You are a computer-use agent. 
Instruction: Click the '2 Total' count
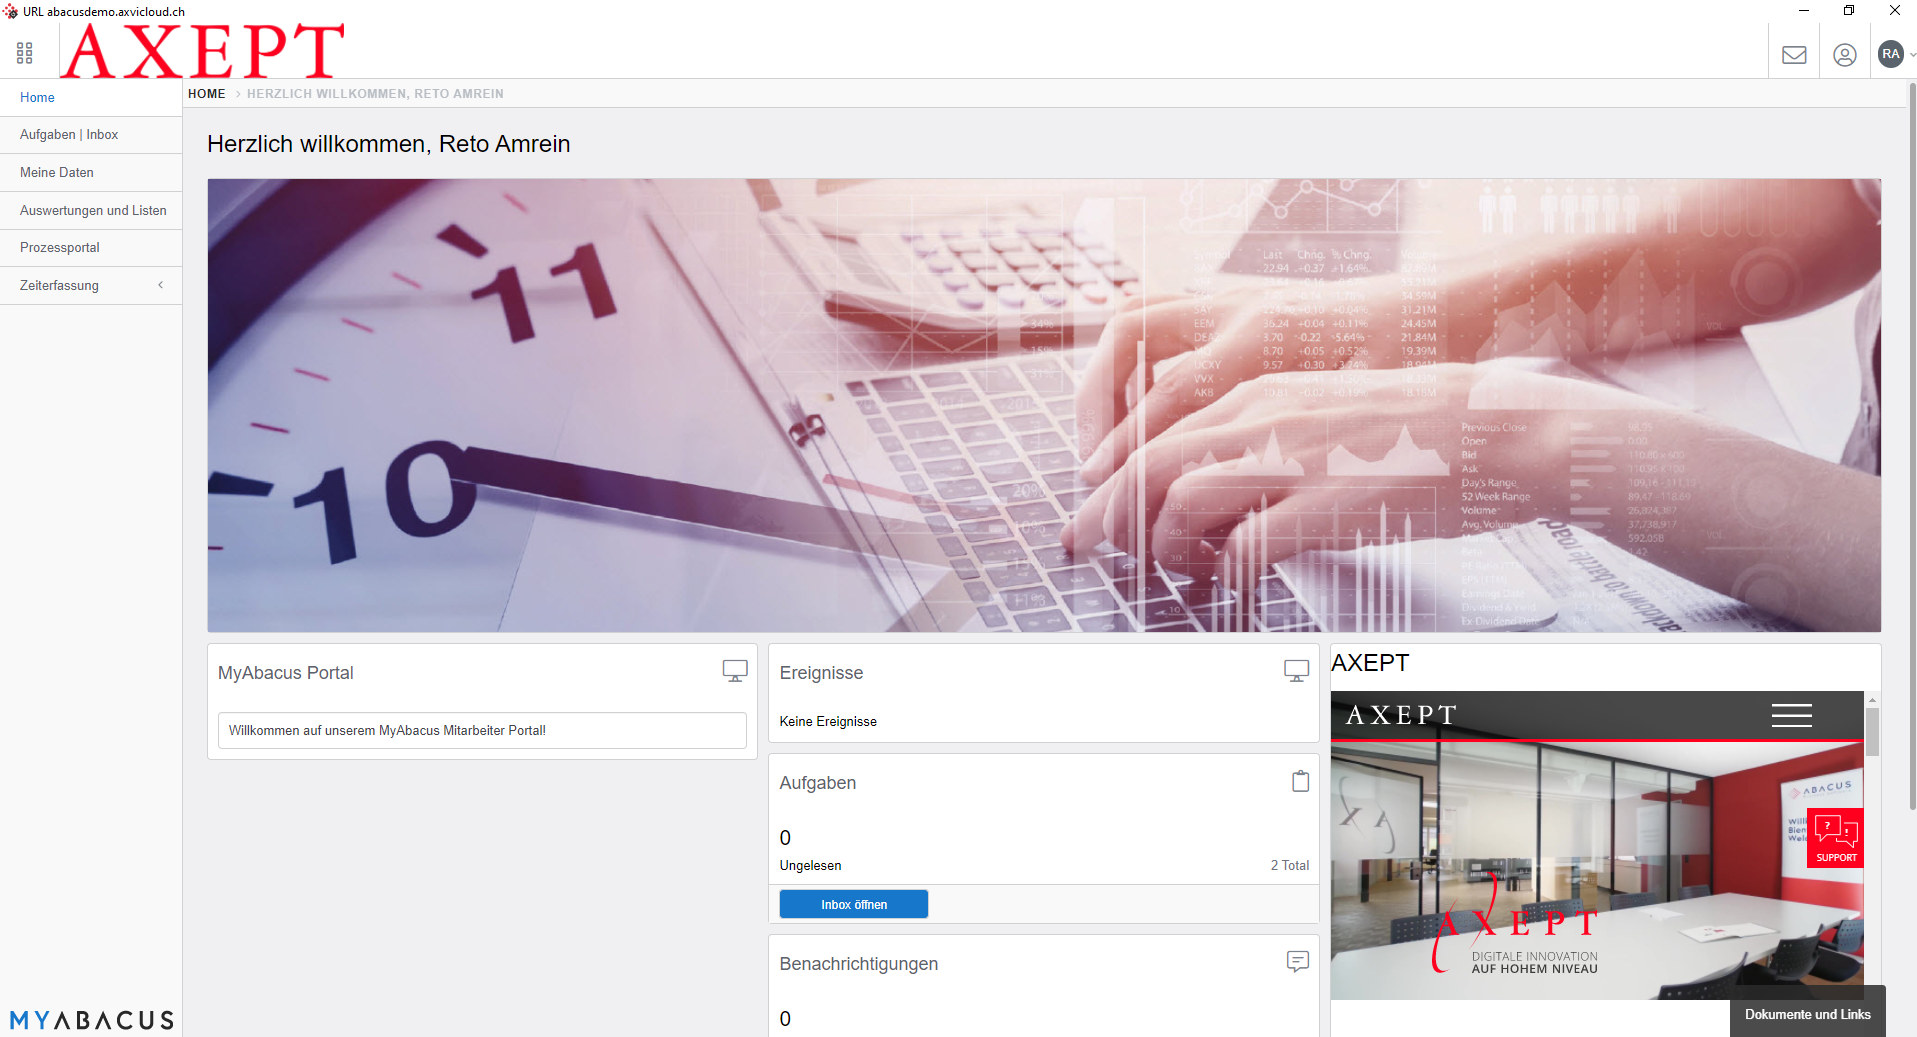(1290, 865)
